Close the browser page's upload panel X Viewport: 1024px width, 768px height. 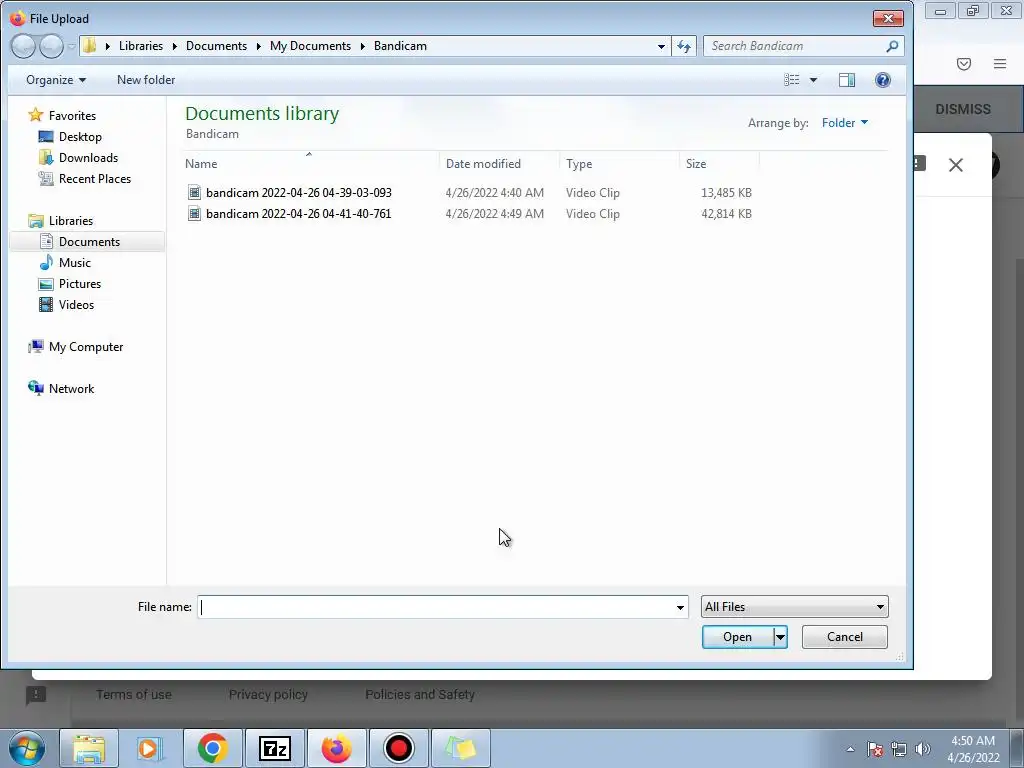pyautogui.click(x=955, y=165)
